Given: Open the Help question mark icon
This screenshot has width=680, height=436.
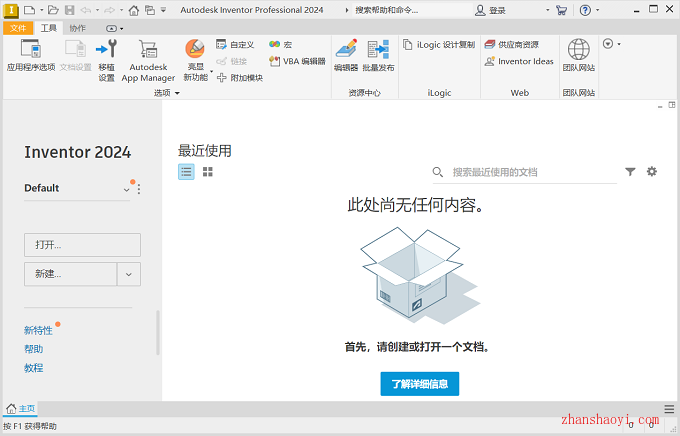Looking at the screenshot, I should coord(585,10).
